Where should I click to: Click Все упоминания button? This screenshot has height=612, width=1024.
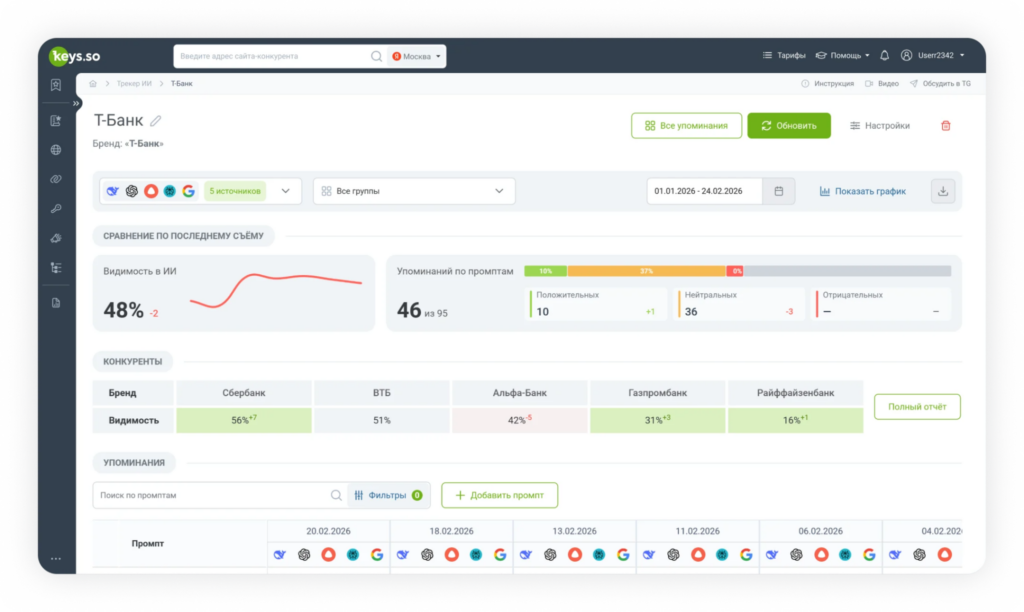click(x=686, y=125)
